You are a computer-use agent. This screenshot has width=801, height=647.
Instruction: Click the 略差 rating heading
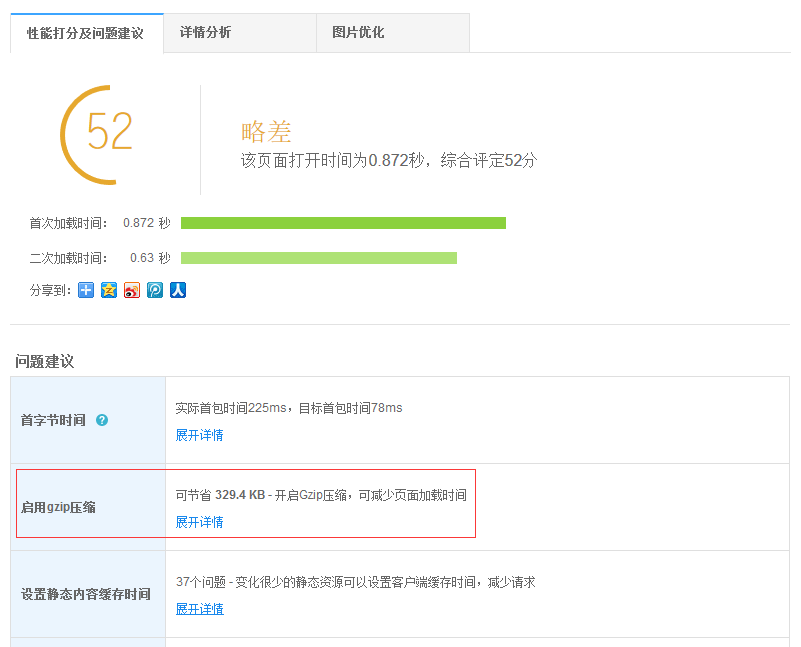point(266,132)
